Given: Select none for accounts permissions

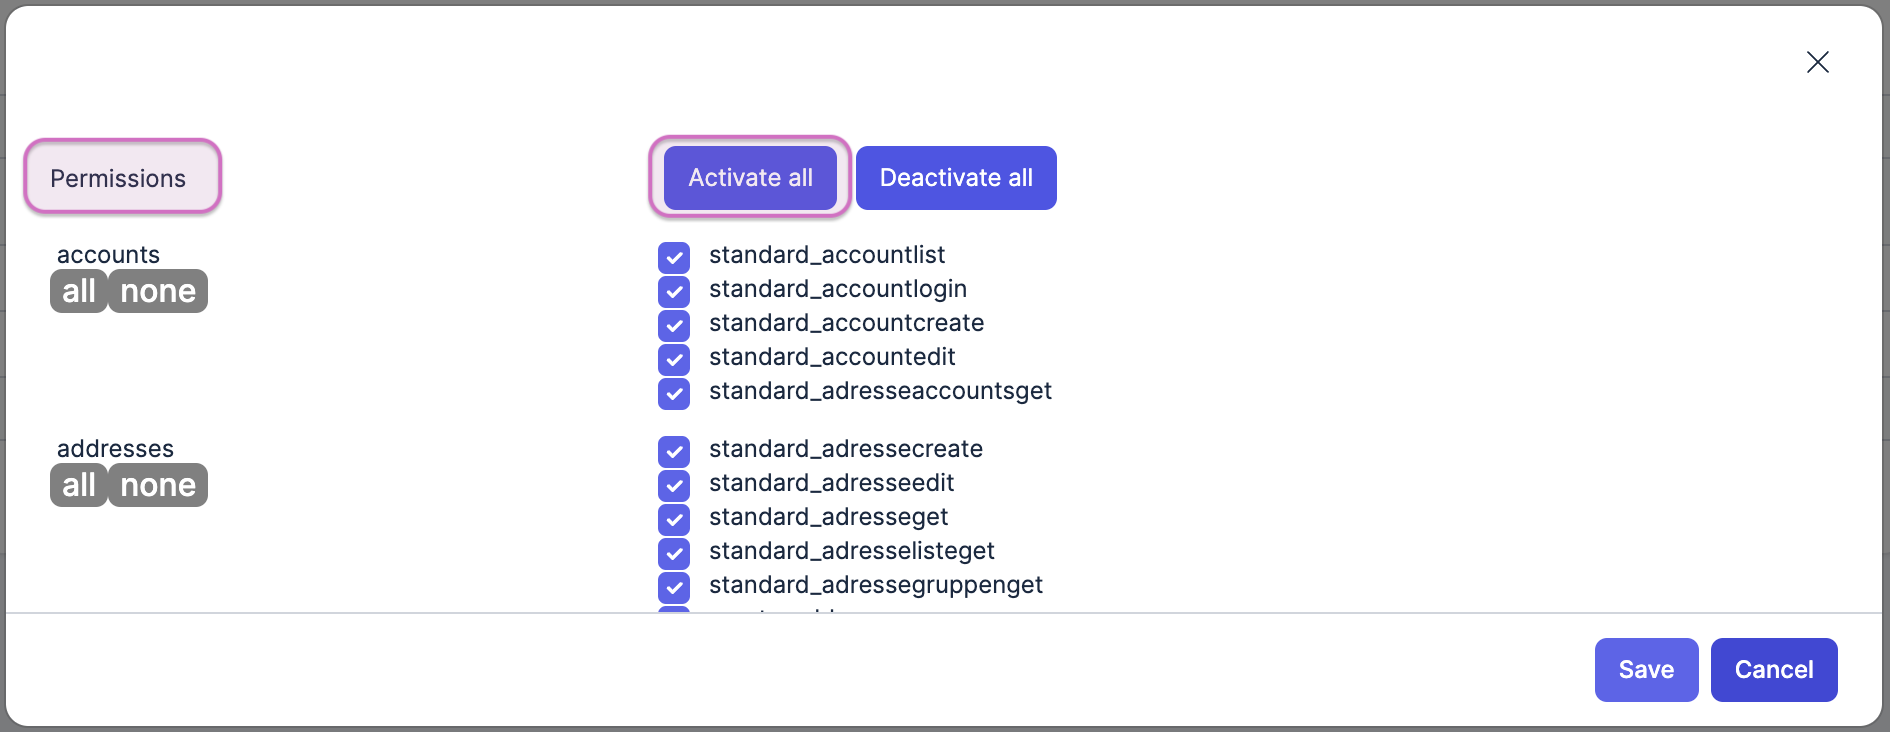Looking at the screenshot, I should coord(158,291).
